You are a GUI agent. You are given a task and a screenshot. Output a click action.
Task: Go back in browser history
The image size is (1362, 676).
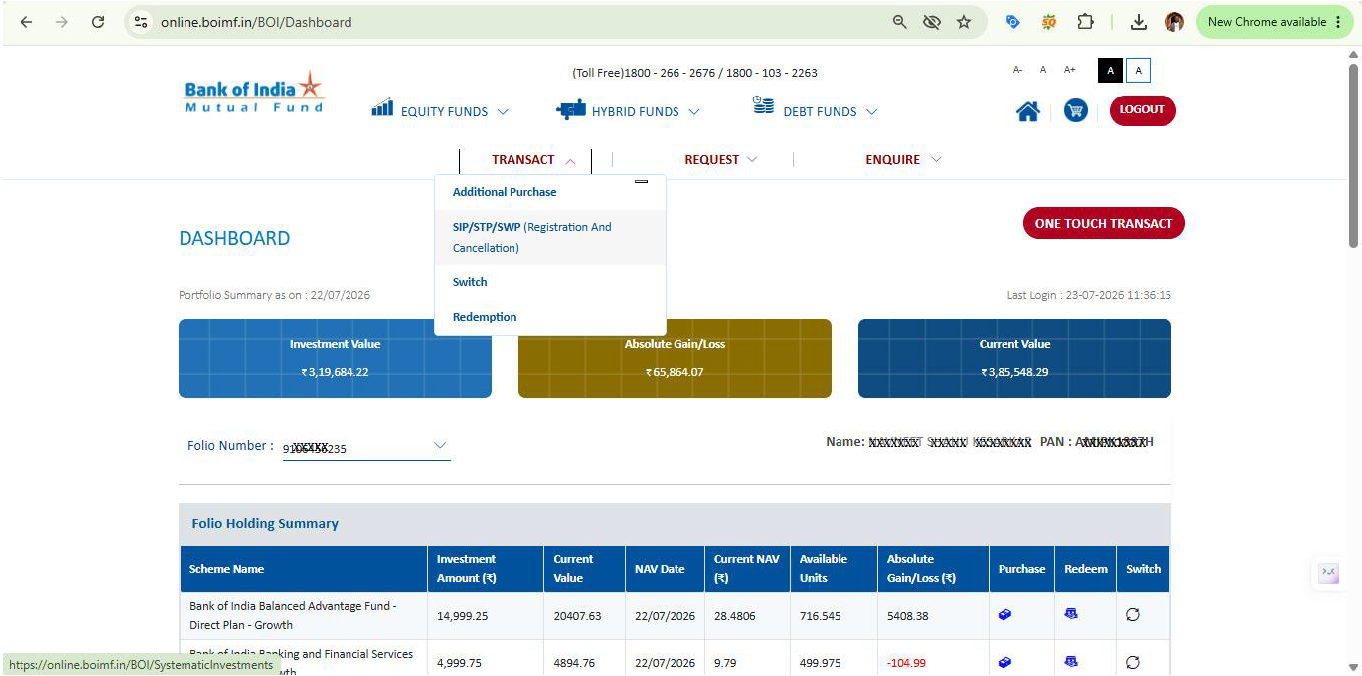(x=27, y=22)
